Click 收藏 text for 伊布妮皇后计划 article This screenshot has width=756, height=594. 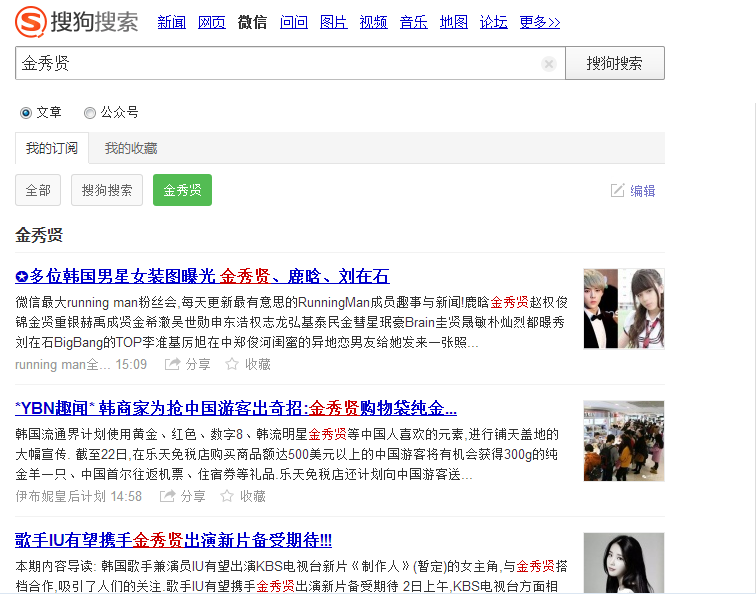[x=253, y=496]
